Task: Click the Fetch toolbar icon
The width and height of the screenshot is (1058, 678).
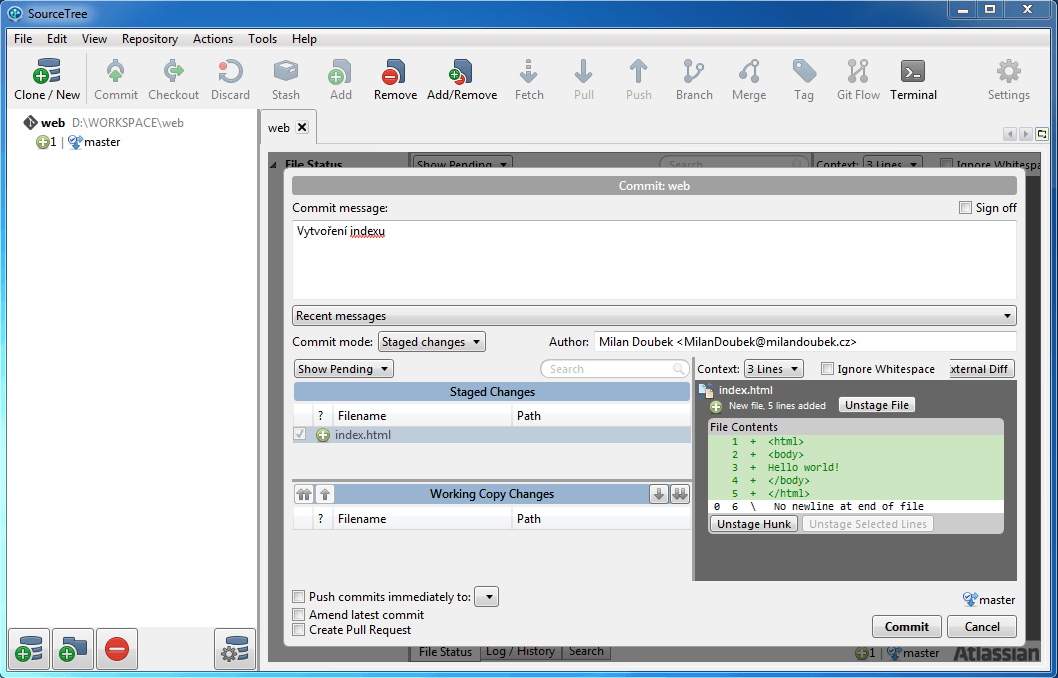Action: pyautogui.click(x=529, y=79)
